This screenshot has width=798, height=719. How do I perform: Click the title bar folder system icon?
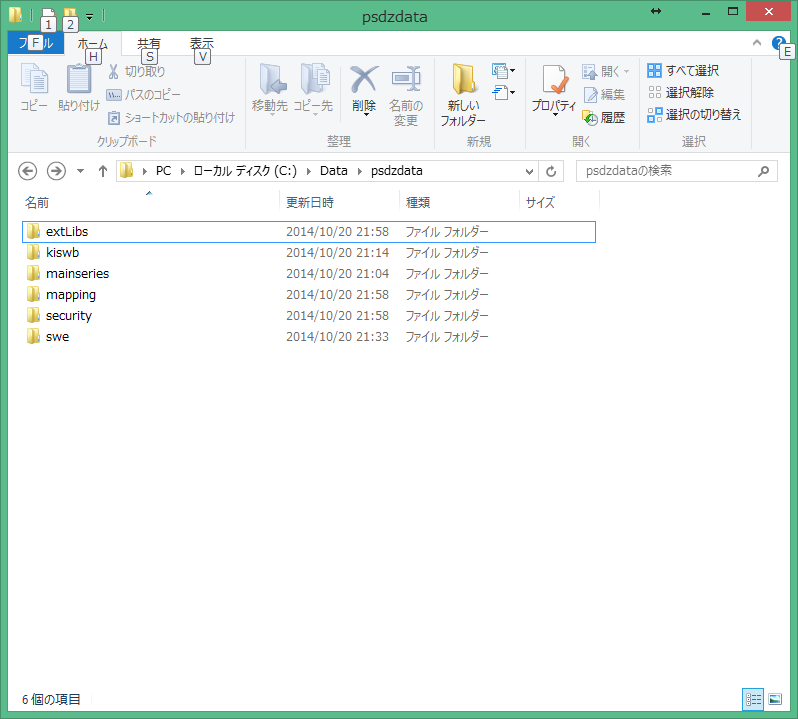[x=15, y=14]
